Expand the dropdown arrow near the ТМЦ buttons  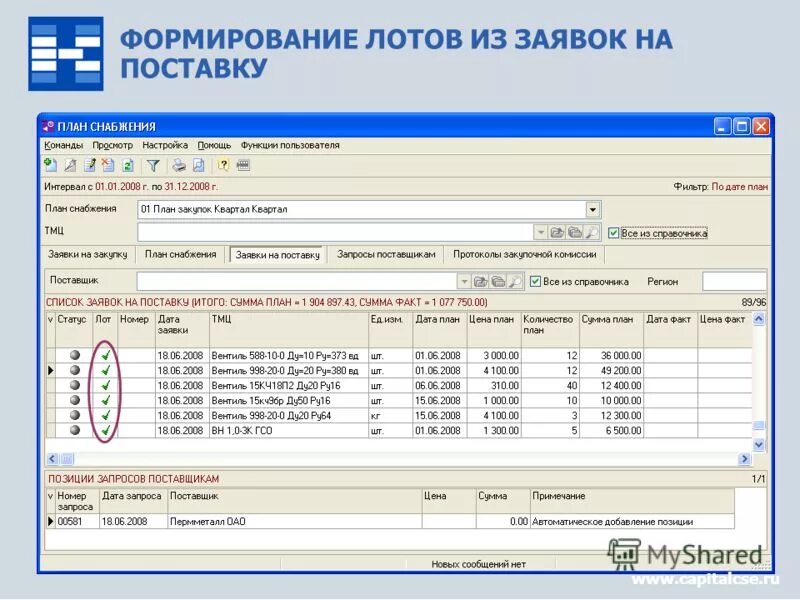pyautogui.click(x=540, y=231)
